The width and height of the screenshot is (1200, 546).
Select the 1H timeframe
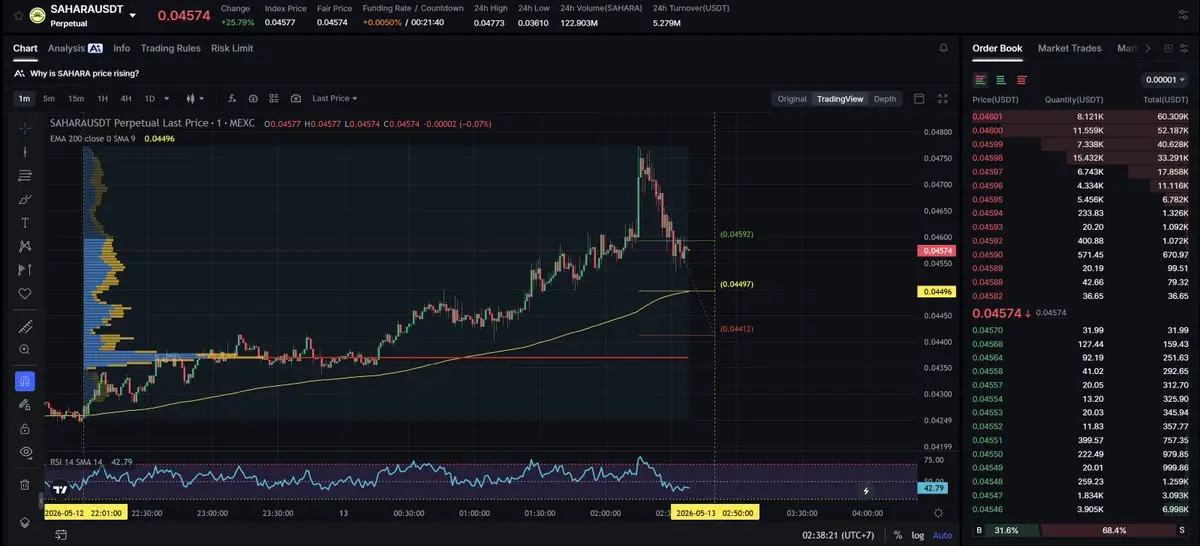(x=102, y=98)
